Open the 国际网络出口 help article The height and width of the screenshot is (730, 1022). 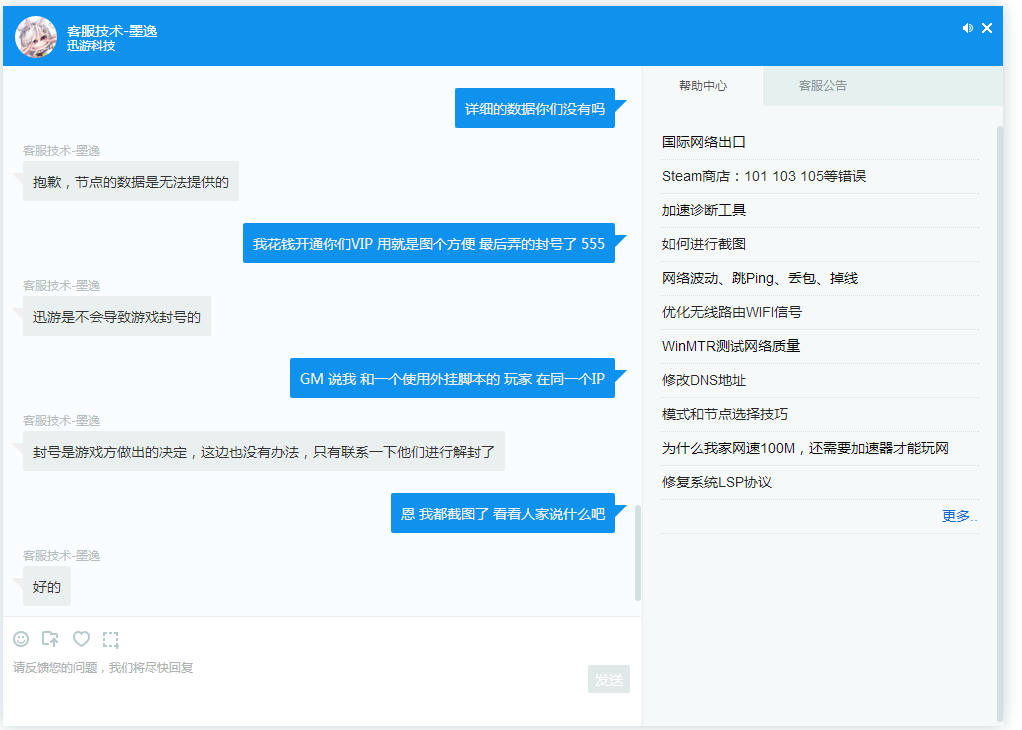click(704, 142)
